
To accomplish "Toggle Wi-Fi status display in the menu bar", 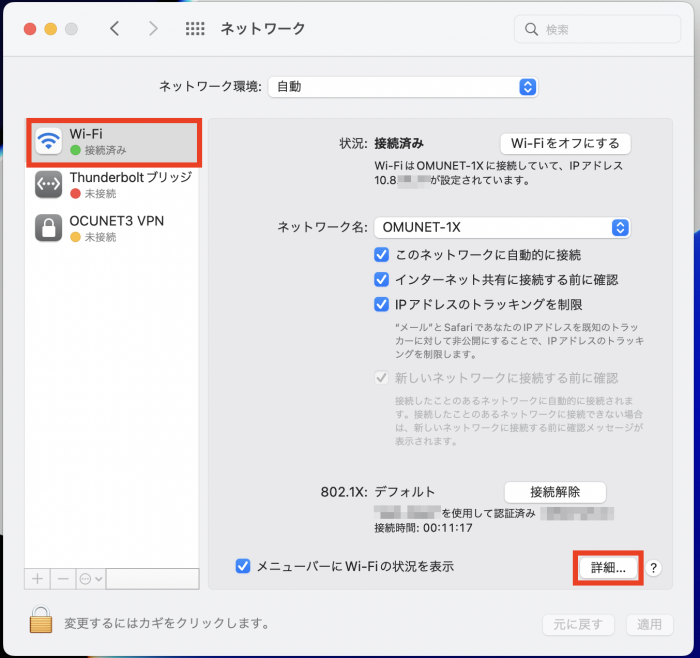I will click(x=243, y=566).
